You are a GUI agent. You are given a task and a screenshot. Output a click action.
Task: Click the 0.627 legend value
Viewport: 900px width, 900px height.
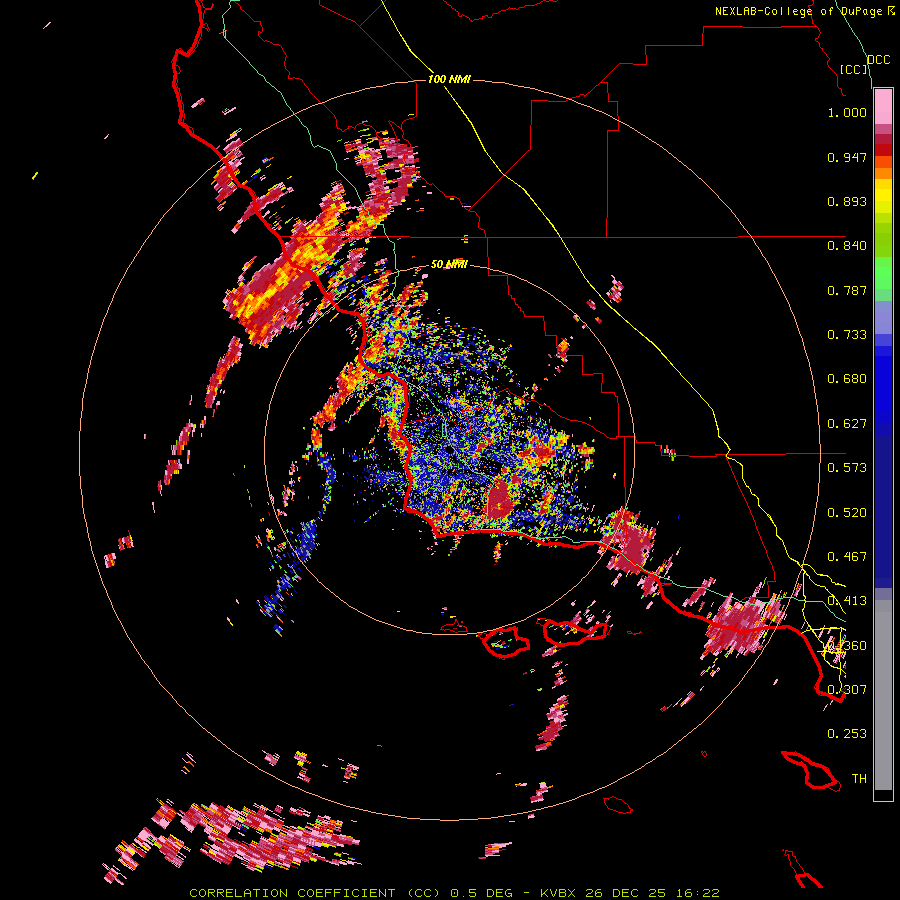pyautogui.click(x=847, y=424)
